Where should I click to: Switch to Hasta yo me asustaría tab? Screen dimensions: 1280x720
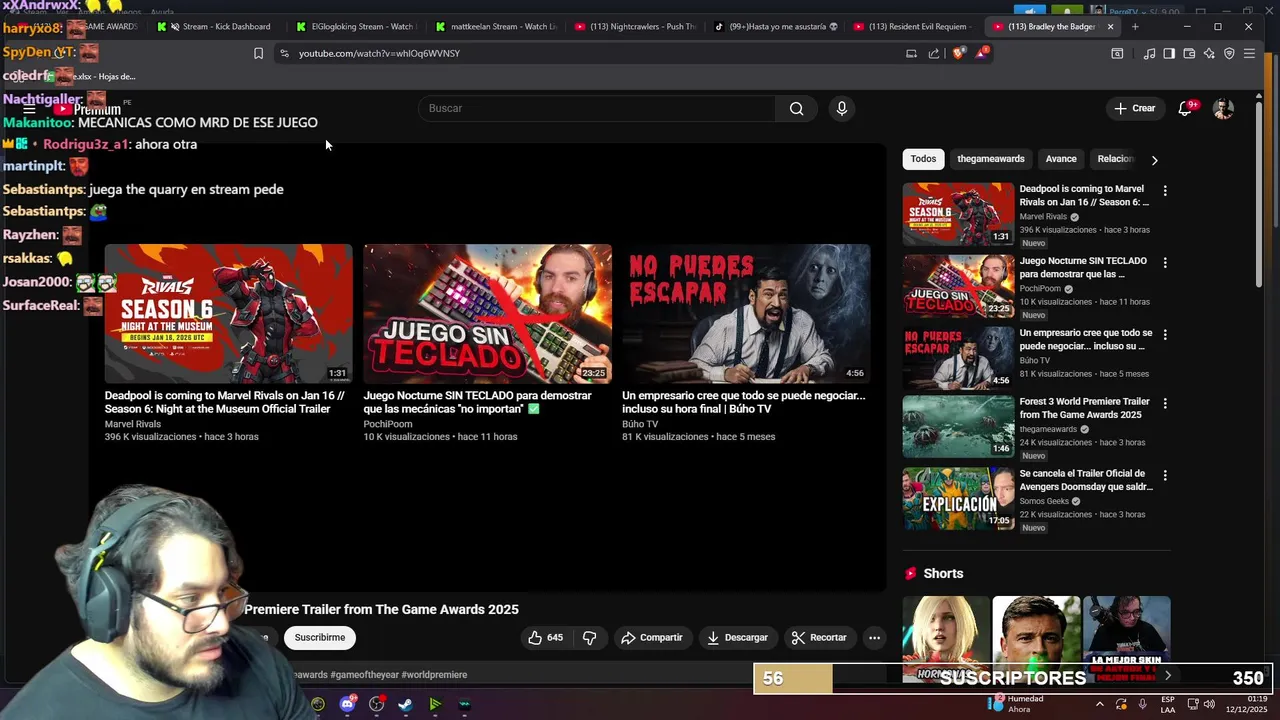775,26
